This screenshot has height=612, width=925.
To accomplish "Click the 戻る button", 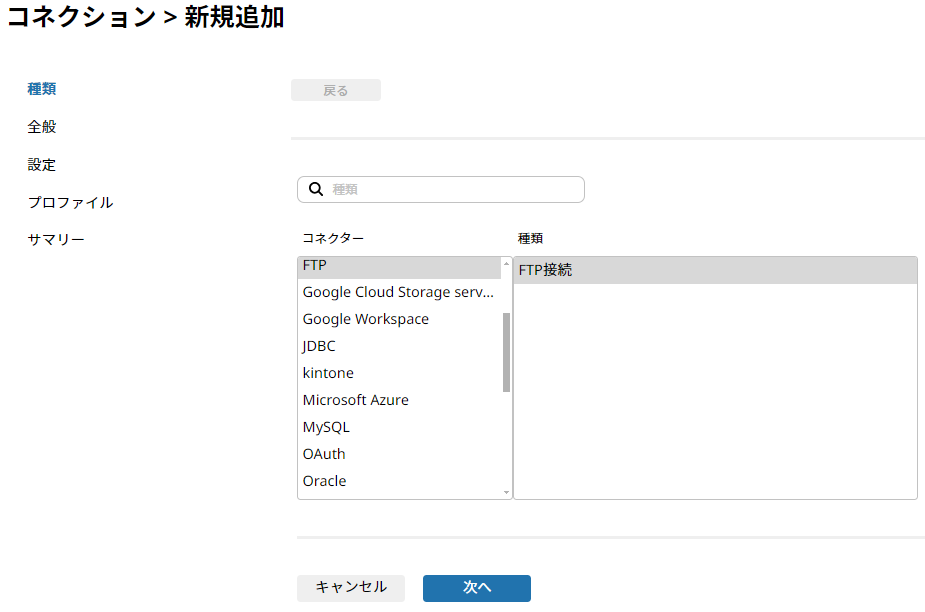I will [x=336, y=90].
